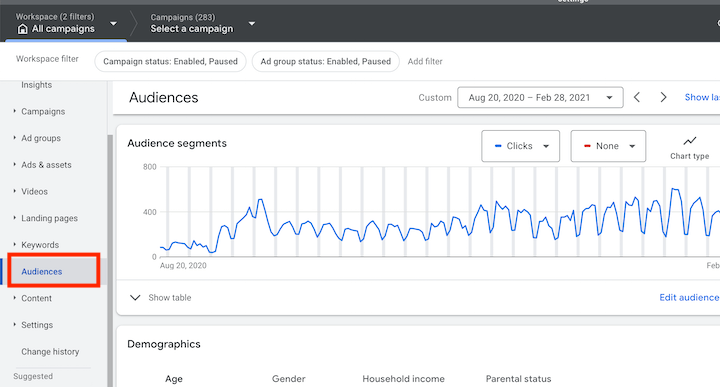
Task: Switch to the Gender demographics tab
Action: click(288, 379)
